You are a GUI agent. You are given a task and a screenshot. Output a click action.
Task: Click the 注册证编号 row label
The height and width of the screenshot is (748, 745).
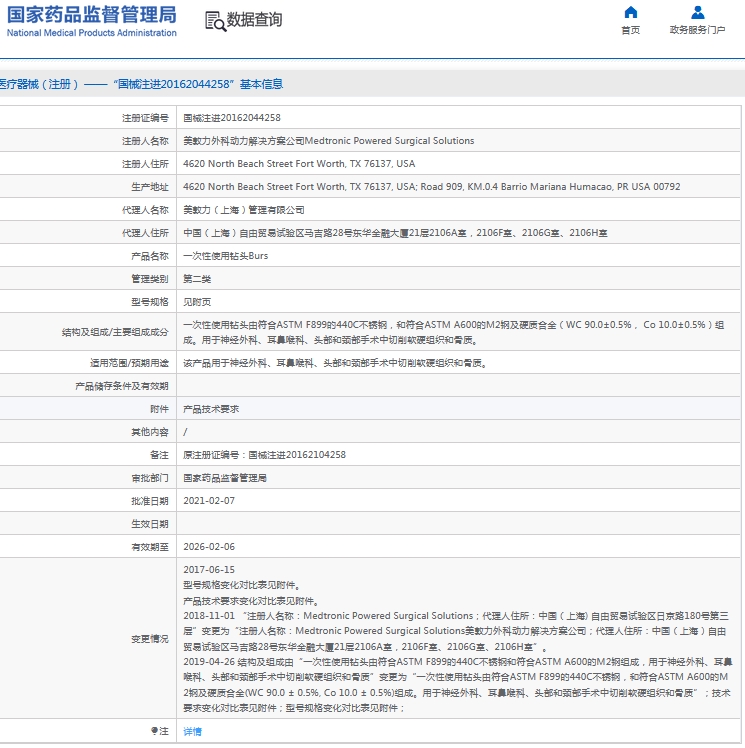tap(145, 118)
